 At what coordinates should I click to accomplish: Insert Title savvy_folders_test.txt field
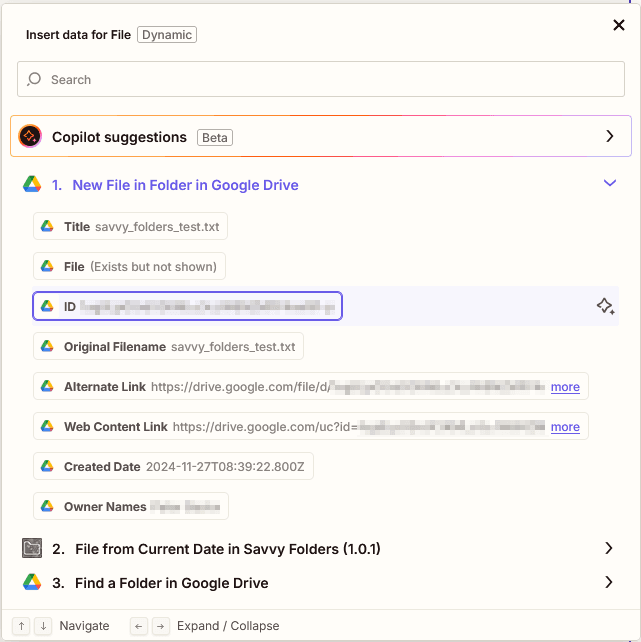pos(130,226)
